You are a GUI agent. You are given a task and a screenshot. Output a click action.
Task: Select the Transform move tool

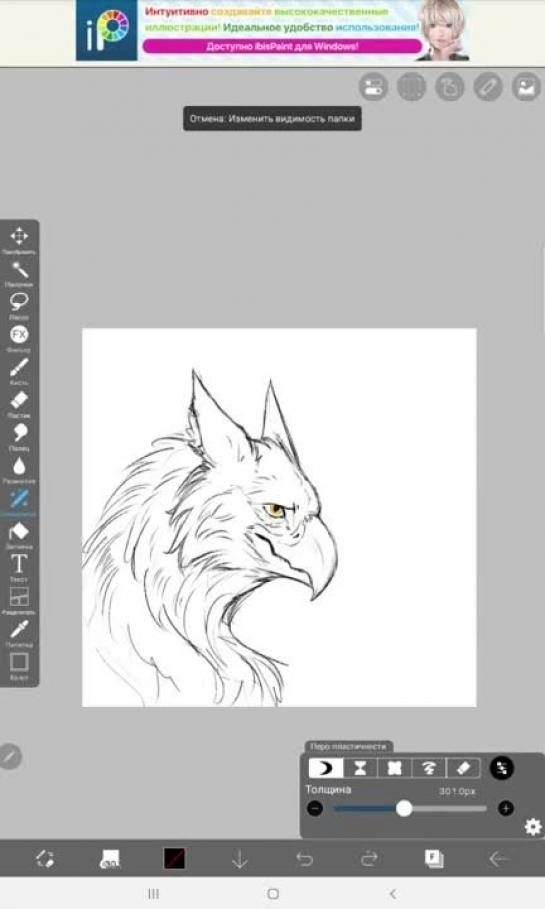[x=19, y=236]
